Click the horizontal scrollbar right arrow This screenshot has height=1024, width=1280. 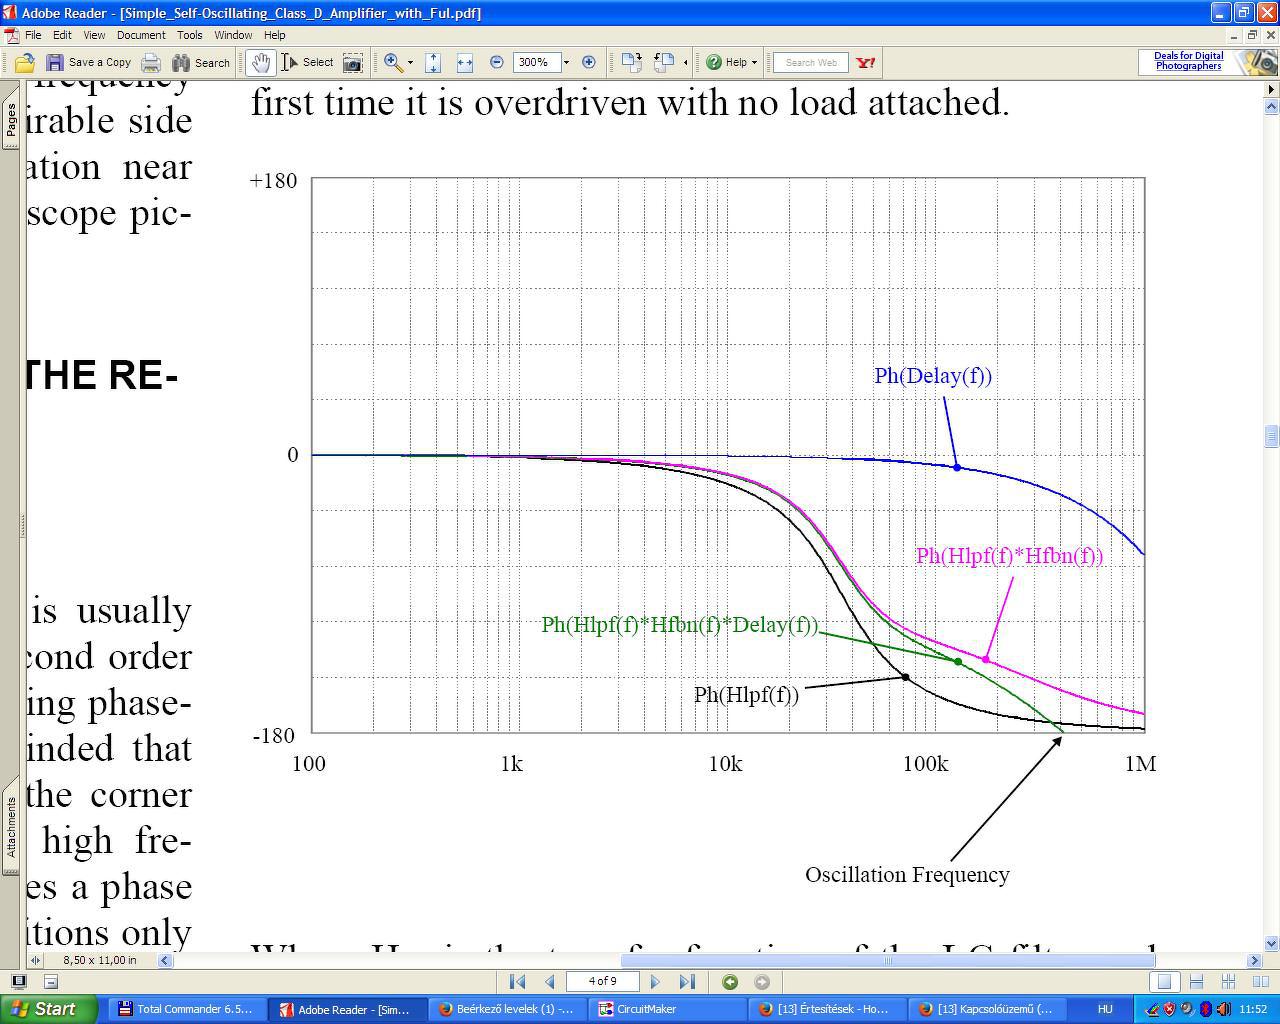pyautogui.click(x=1255, y=961)
